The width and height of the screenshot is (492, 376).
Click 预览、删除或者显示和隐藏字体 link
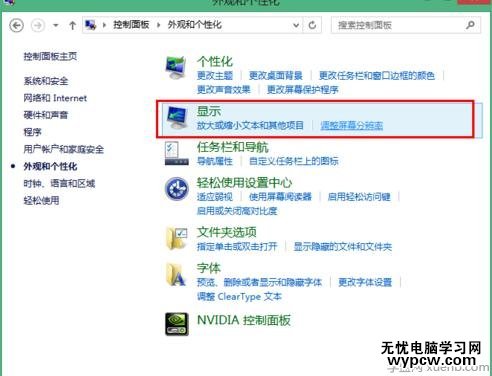pyautogui.click(x=259, y=282)
